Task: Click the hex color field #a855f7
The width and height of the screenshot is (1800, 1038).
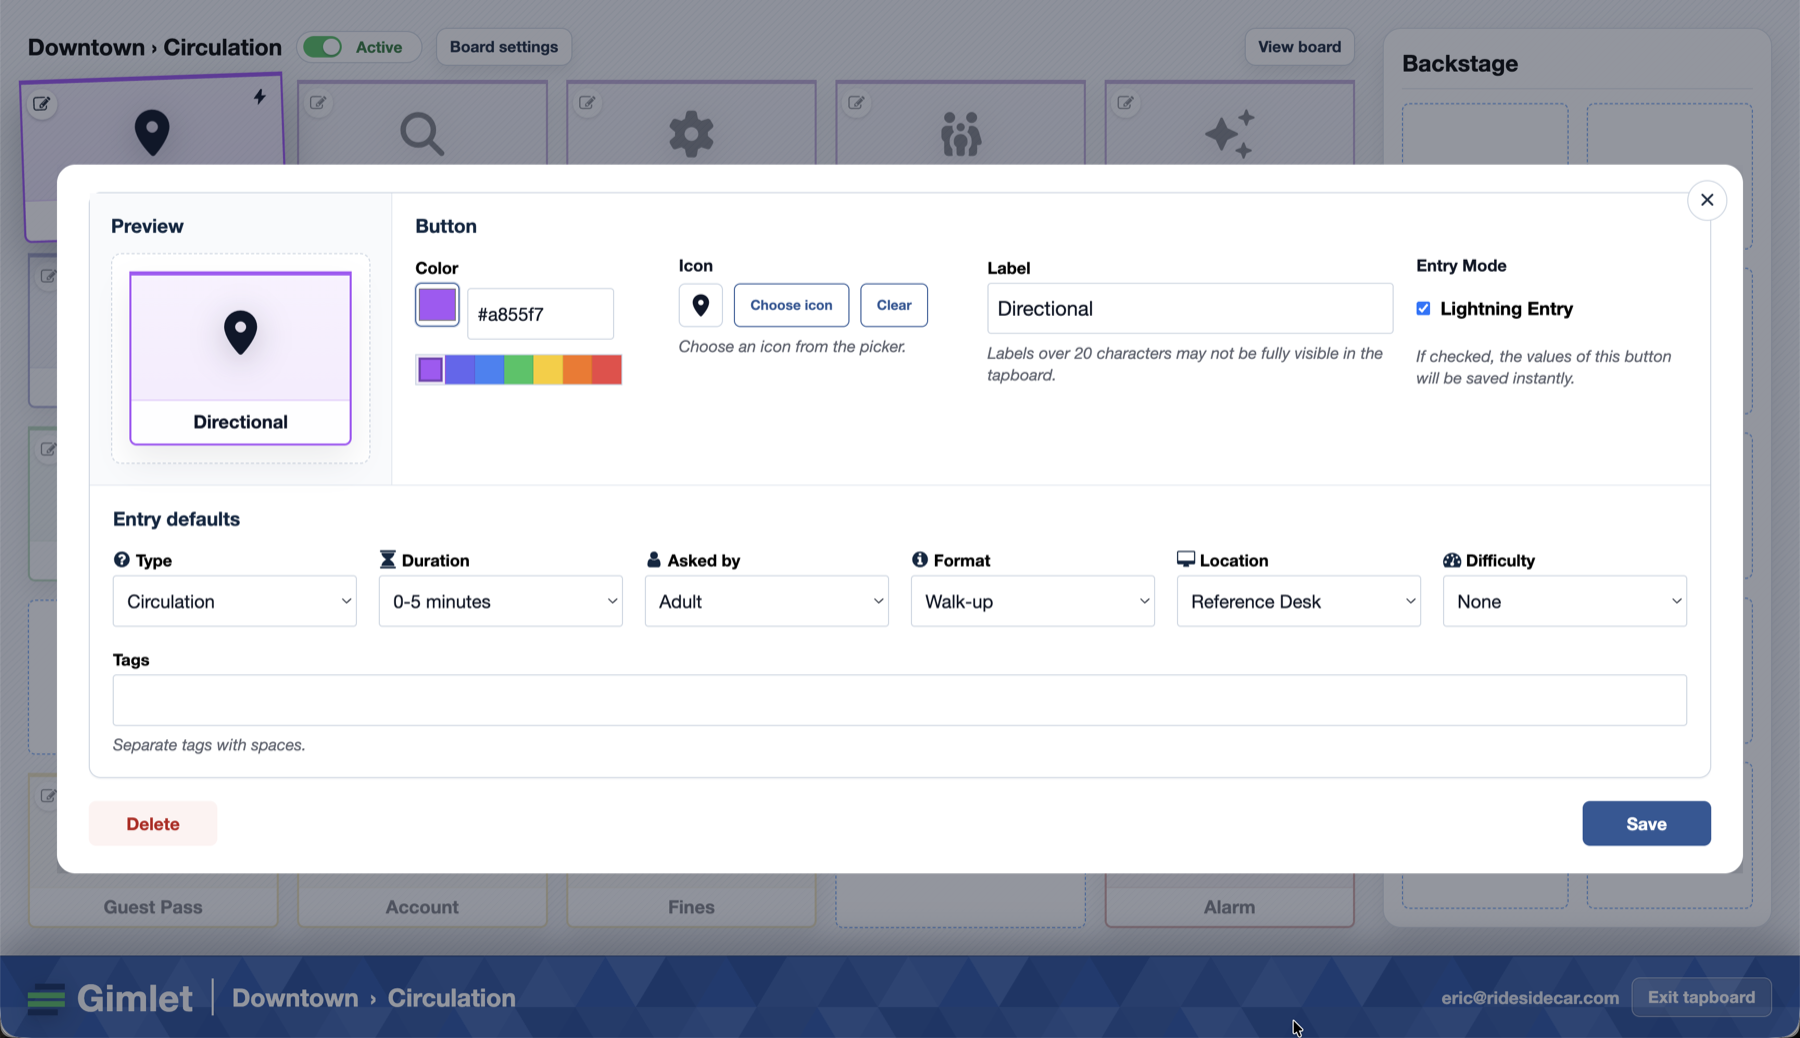Action: point(540,314)
